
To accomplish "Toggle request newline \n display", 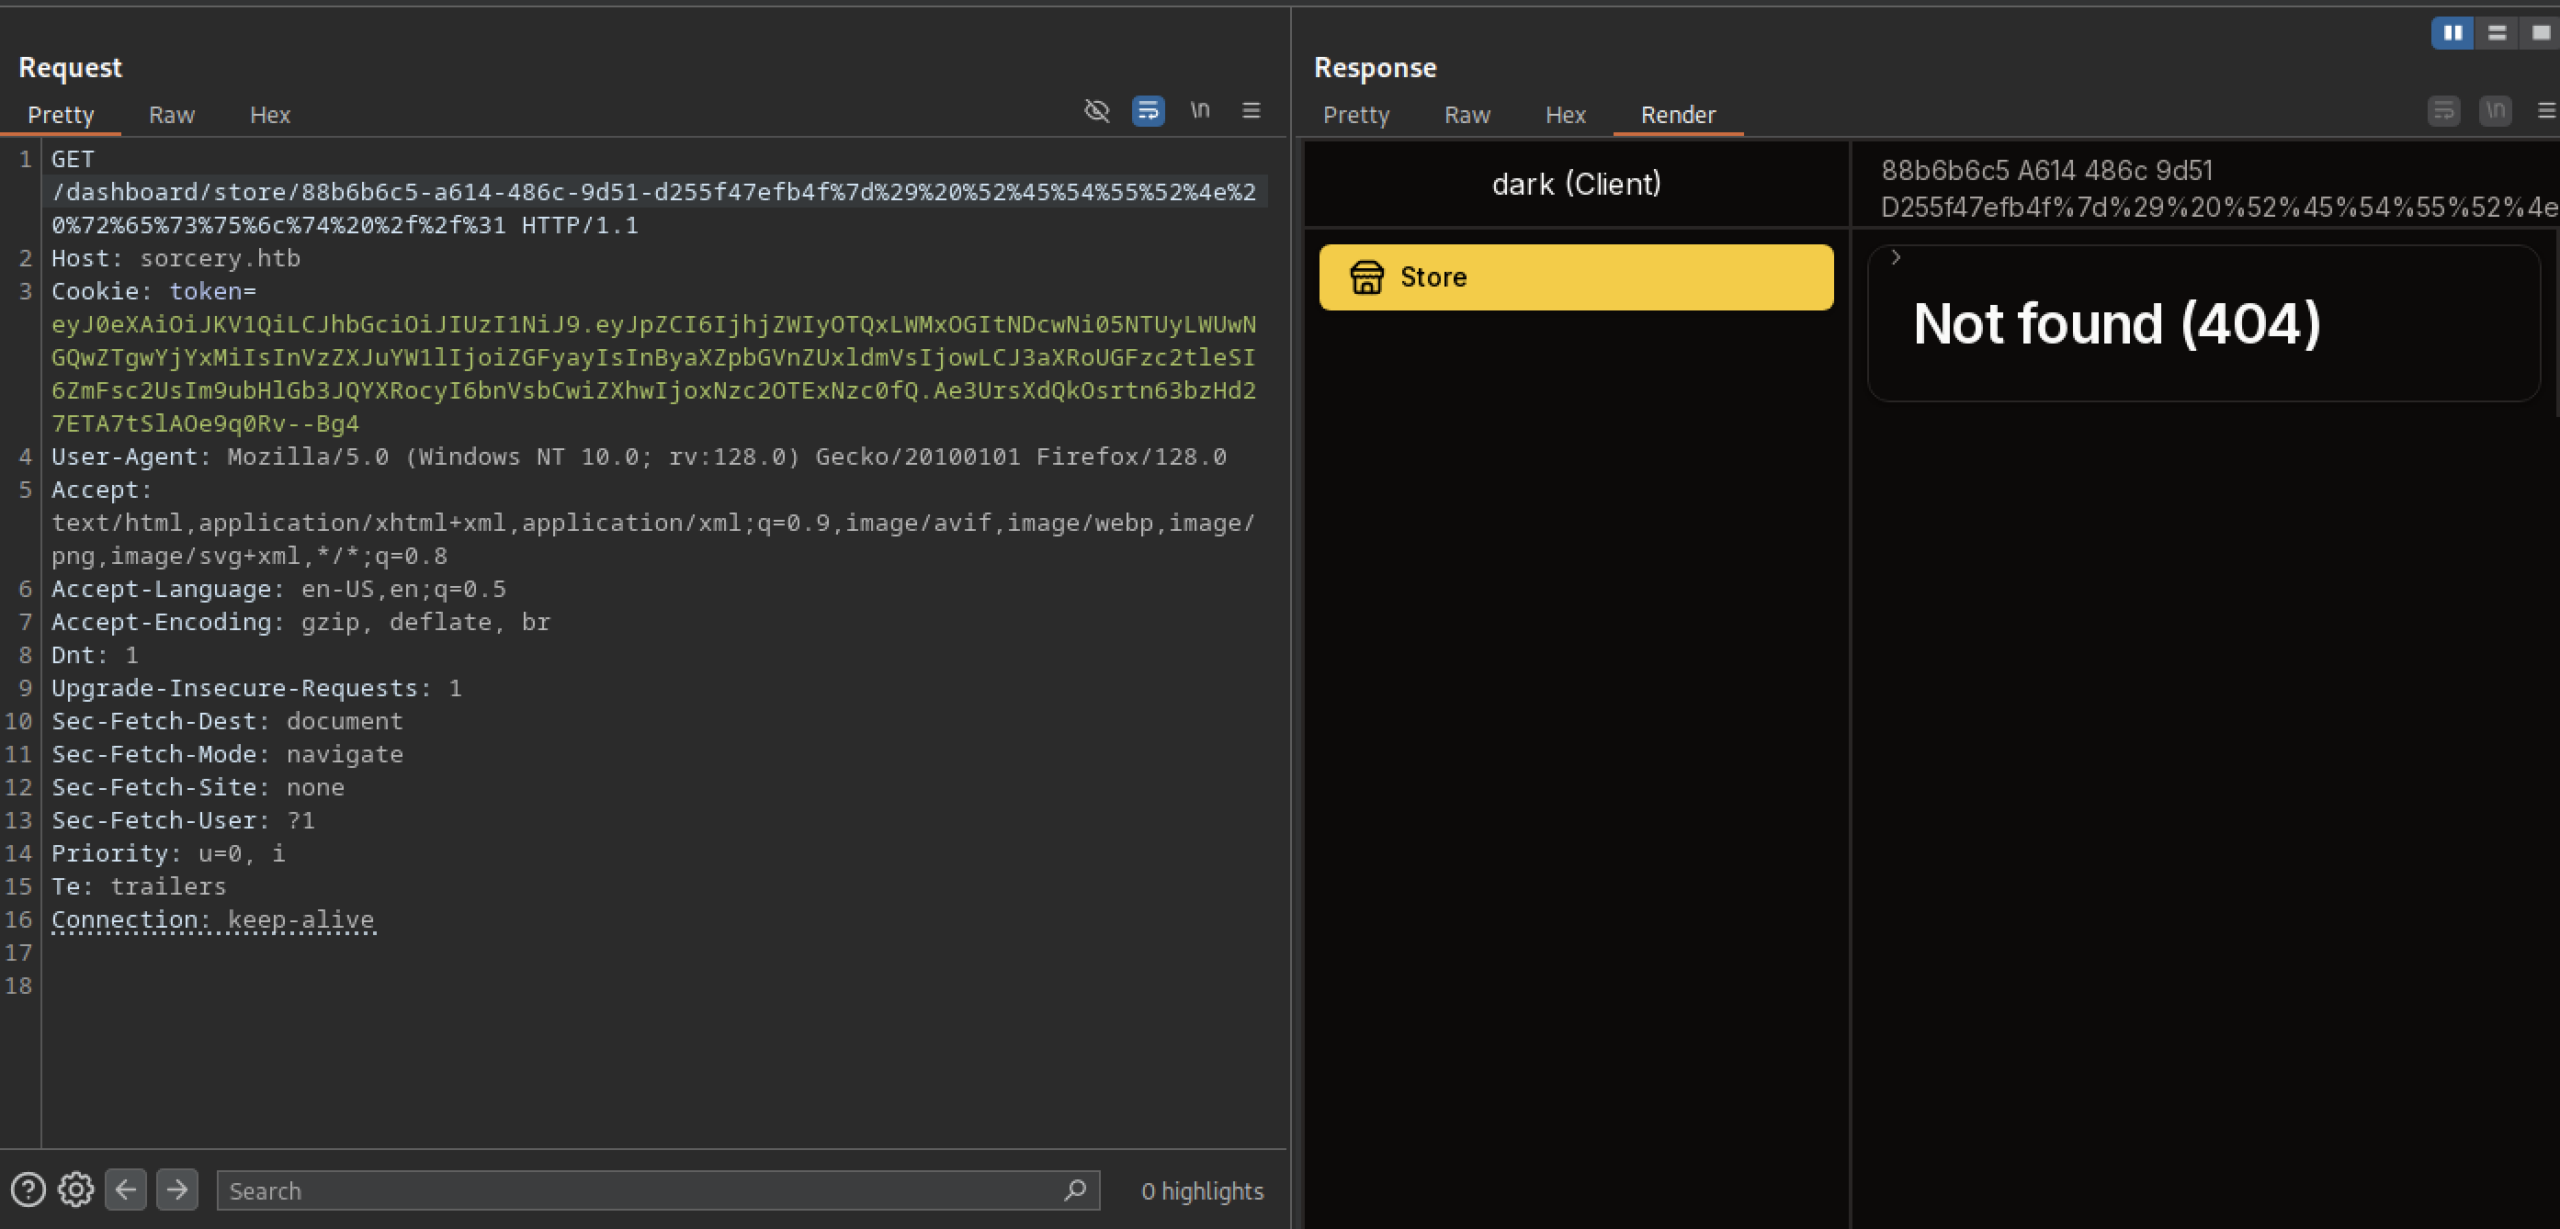I will coord(1200,111).
